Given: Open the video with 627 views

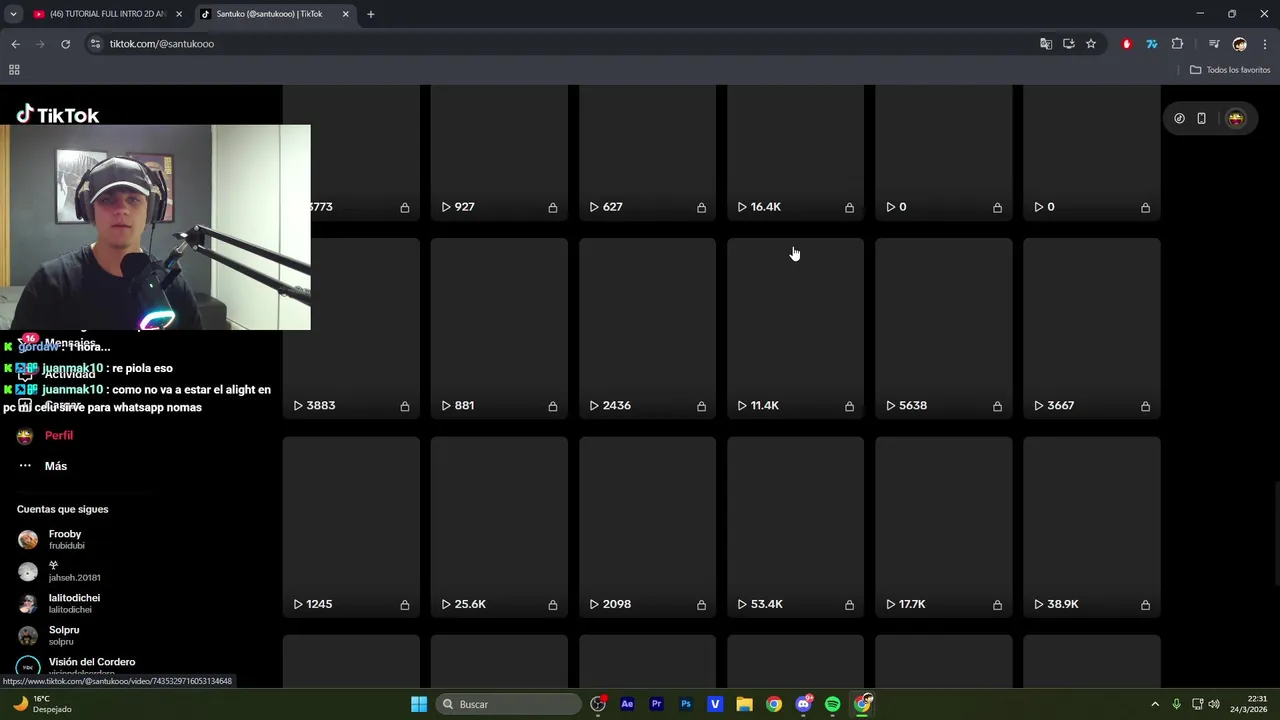Looking at the screenshot, I should (x=647, y=153).
